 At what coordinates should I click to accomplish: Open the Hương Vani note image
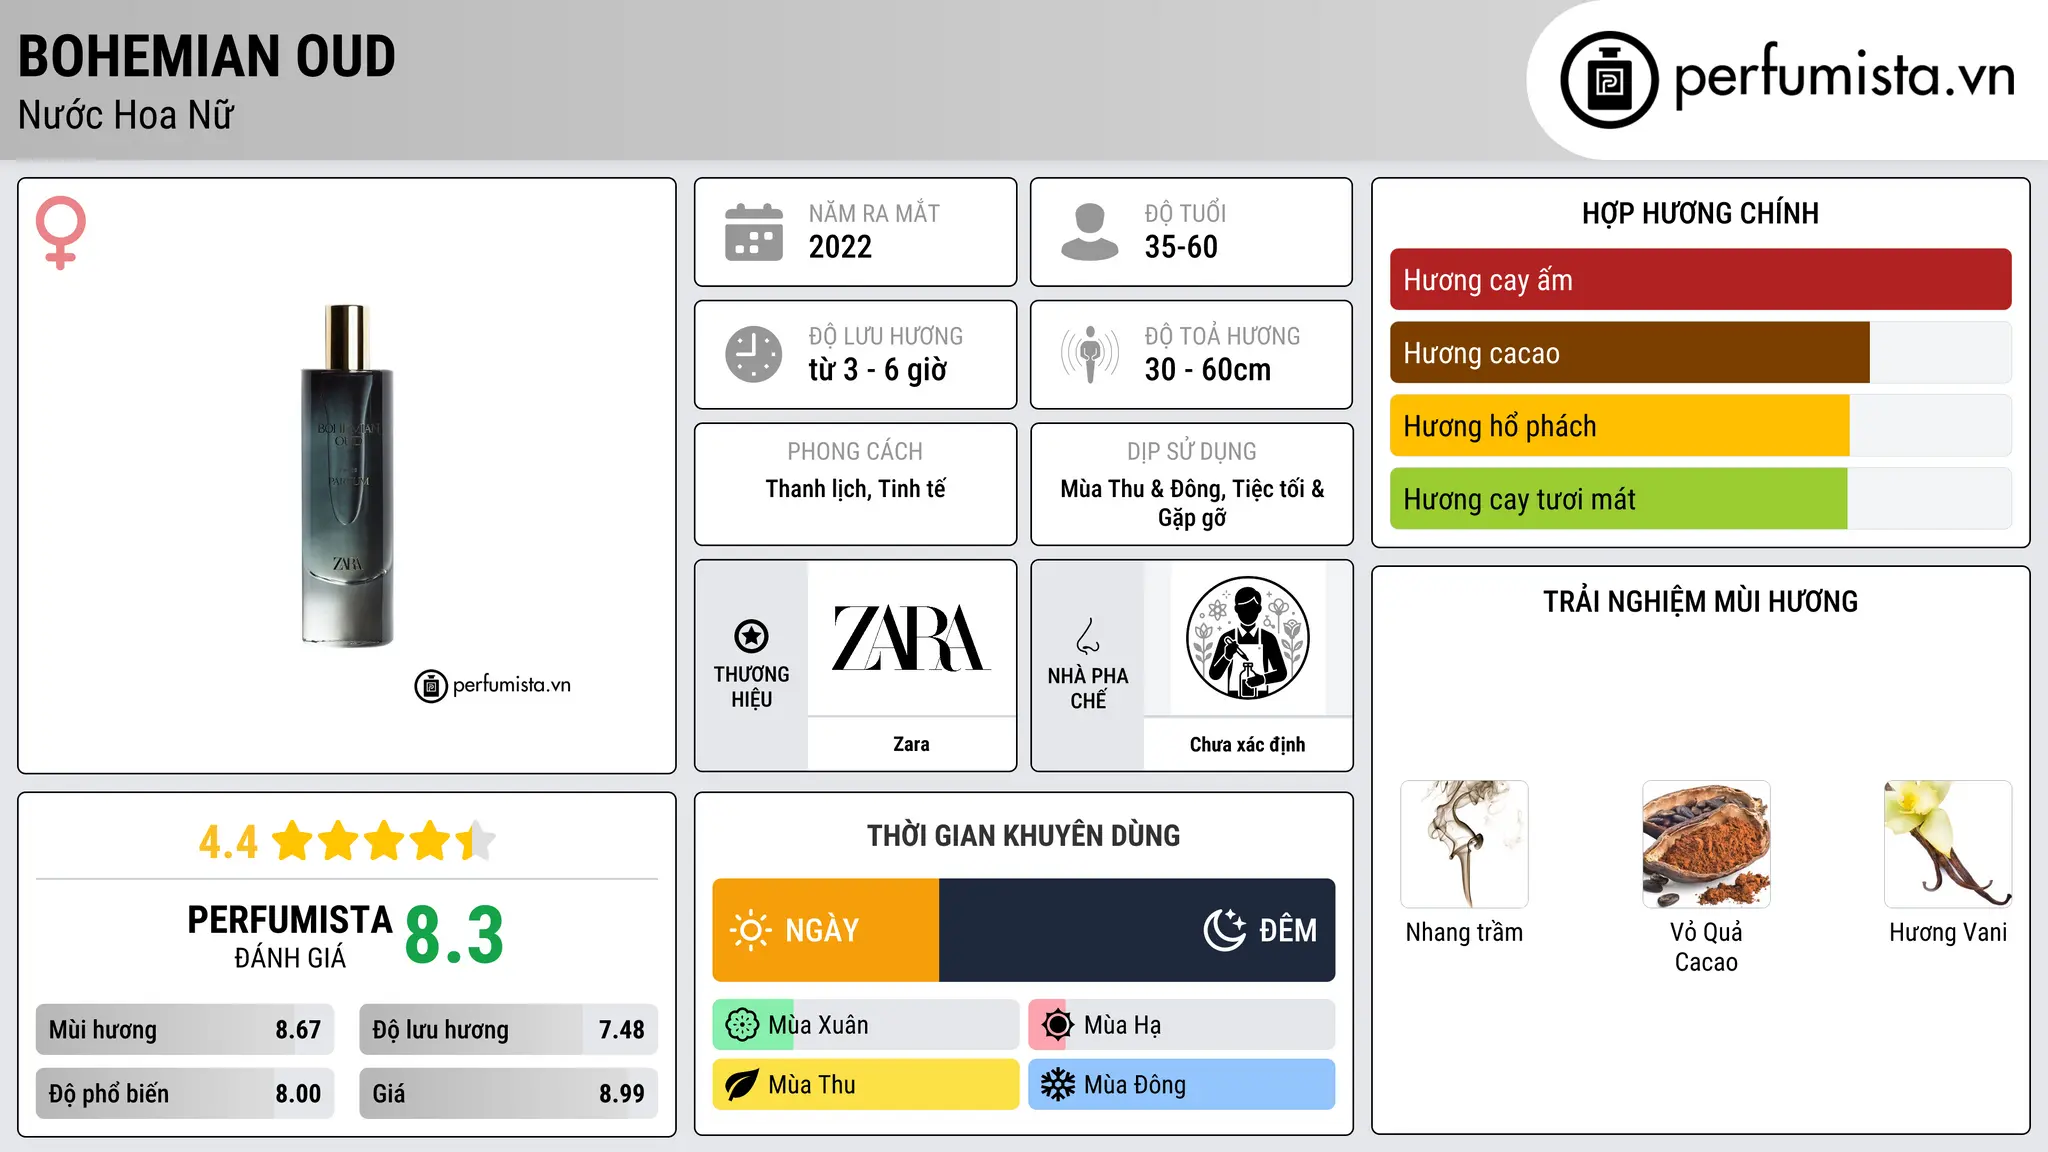pos(1948,844)
